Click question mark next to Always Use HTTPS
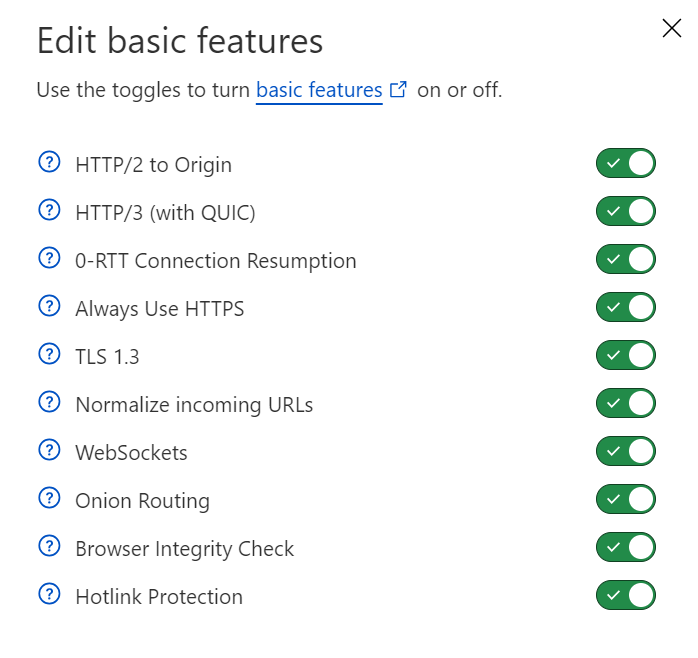Screen dimensions: 698x658 49,307
